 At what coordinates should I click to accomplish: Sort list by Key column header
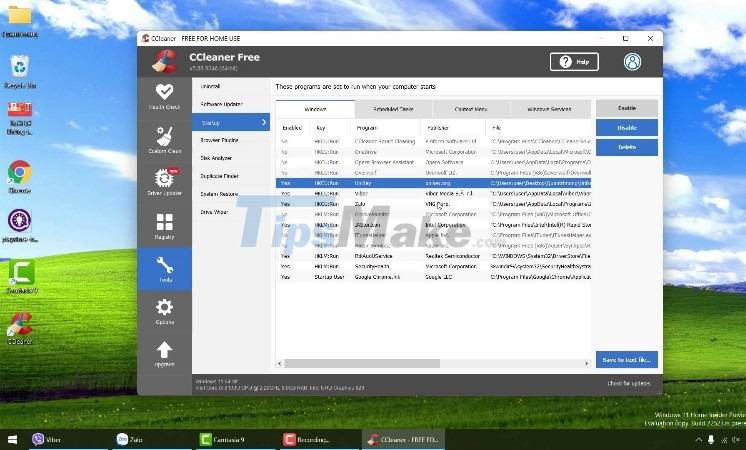pos(330,128)
